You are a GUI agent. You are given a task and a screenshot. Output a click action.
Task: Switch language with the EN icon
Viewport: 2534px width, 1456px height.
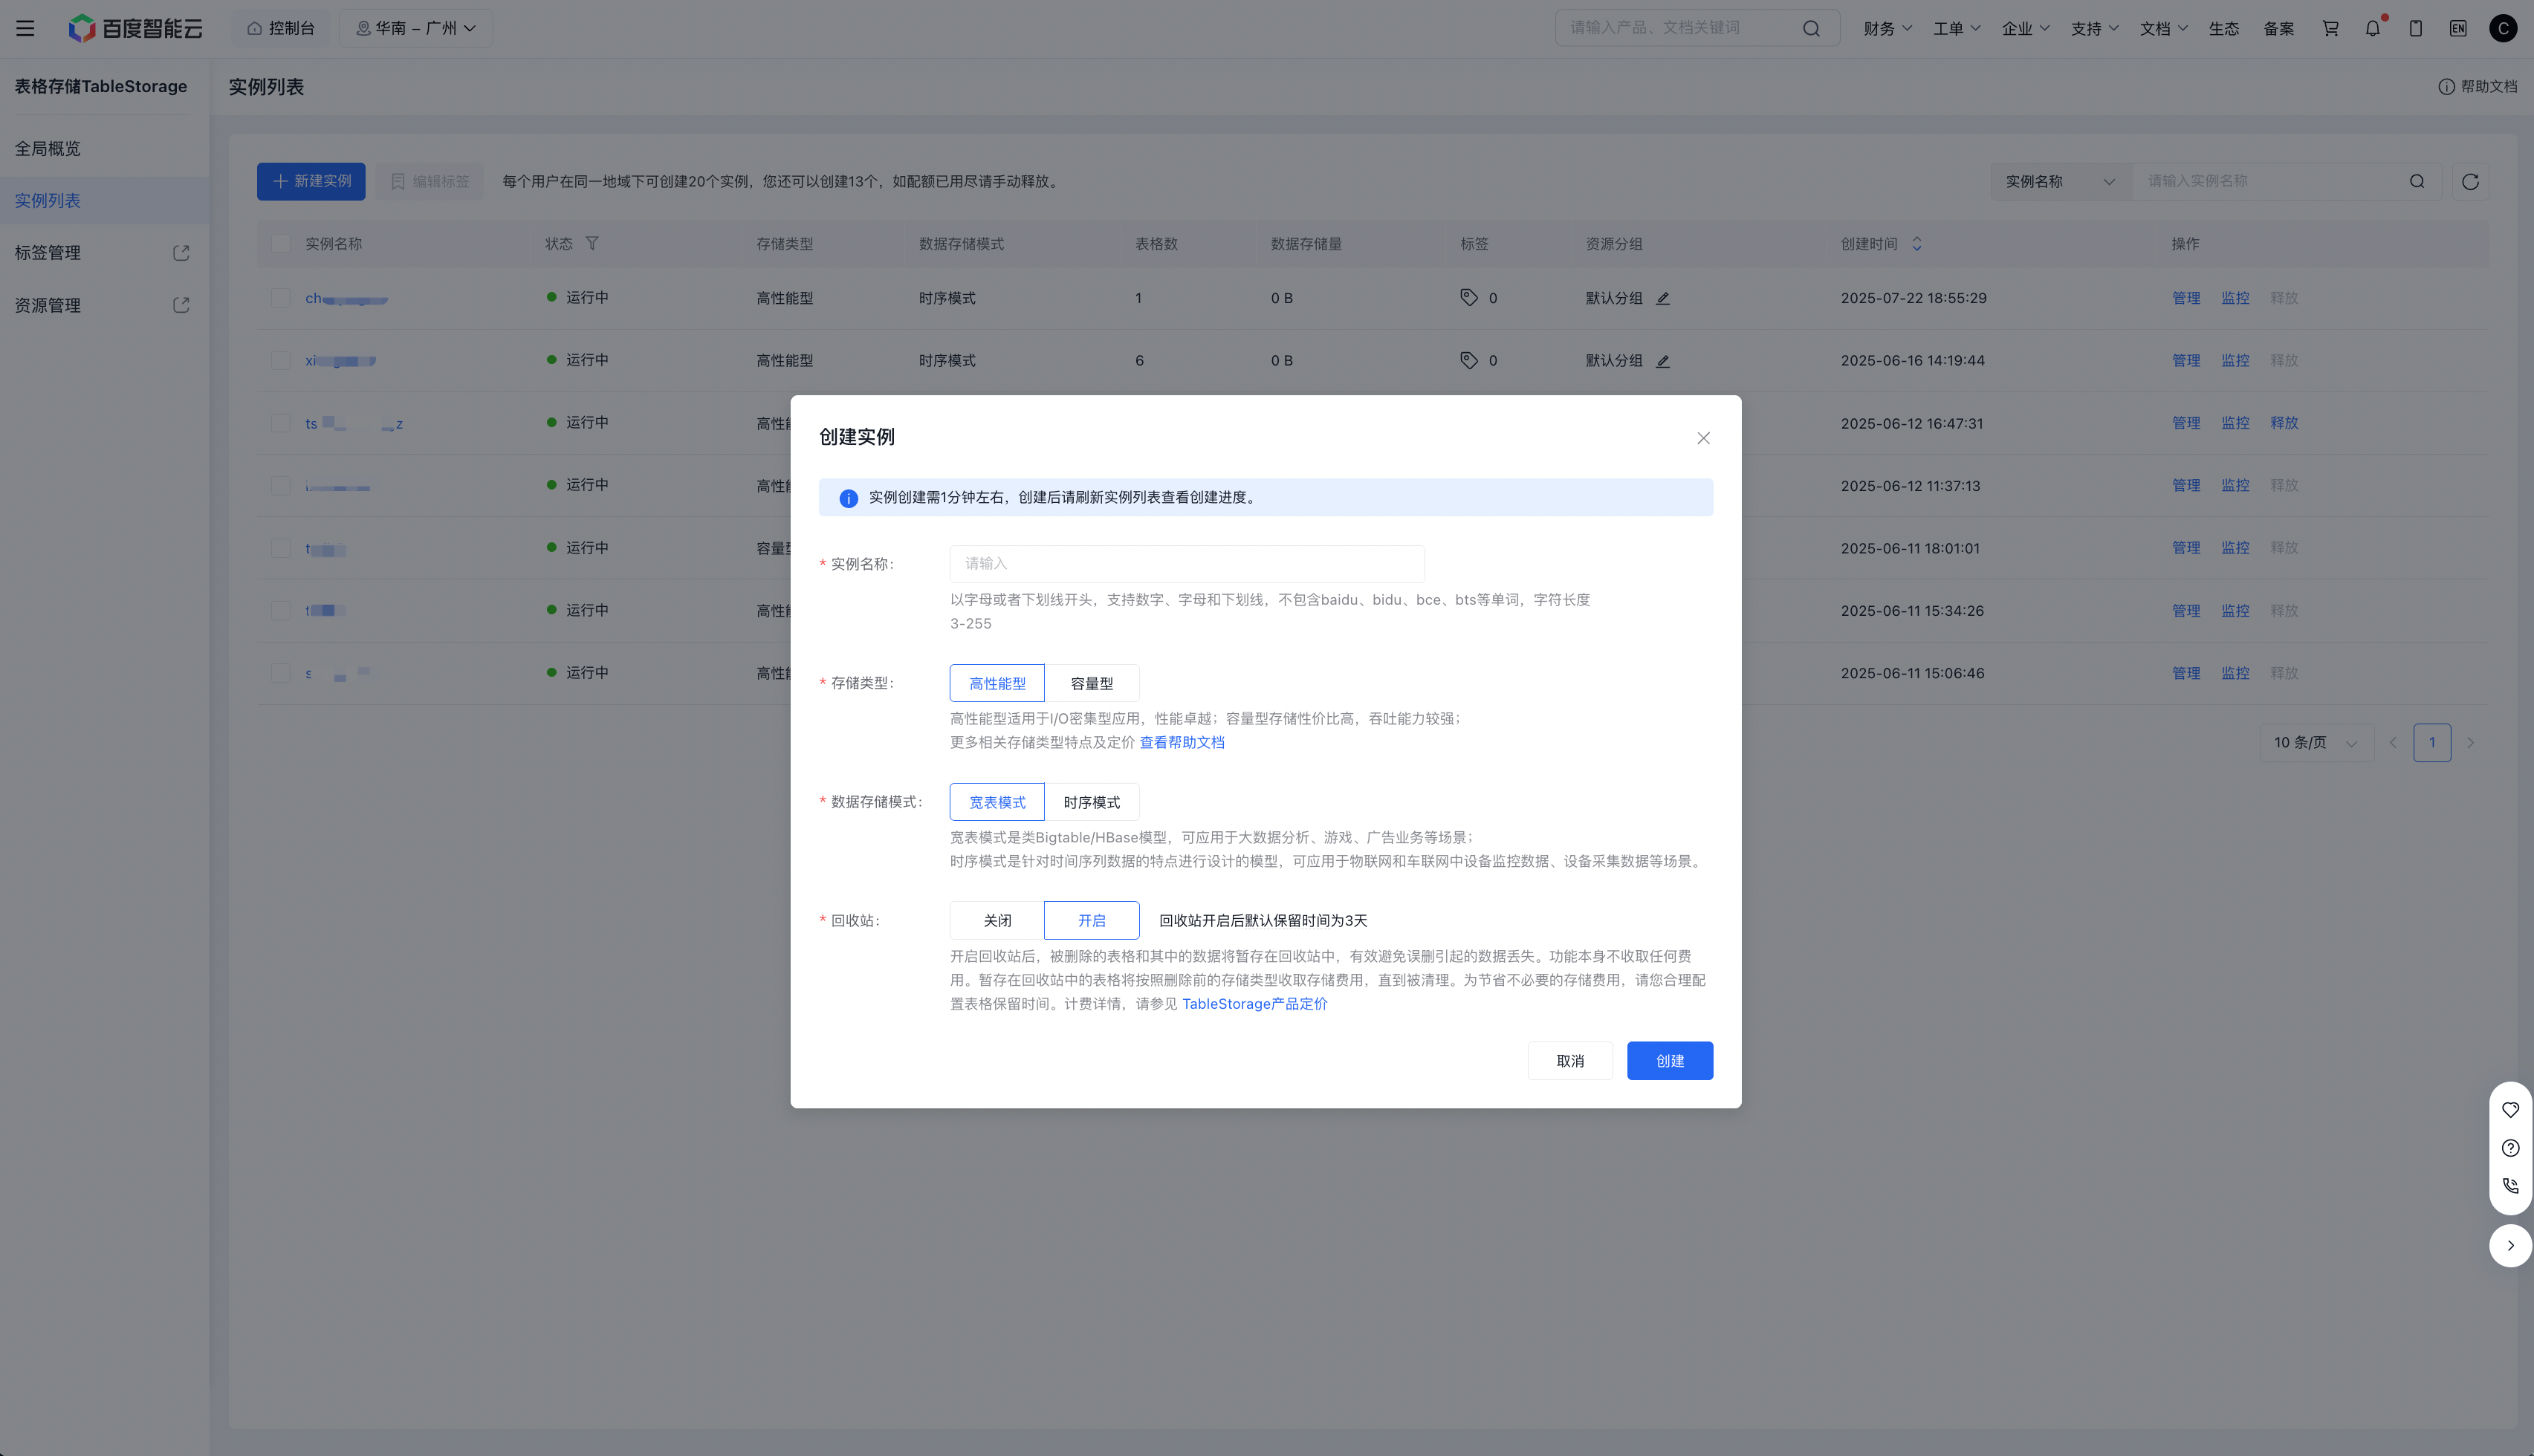coord(2458,28)
